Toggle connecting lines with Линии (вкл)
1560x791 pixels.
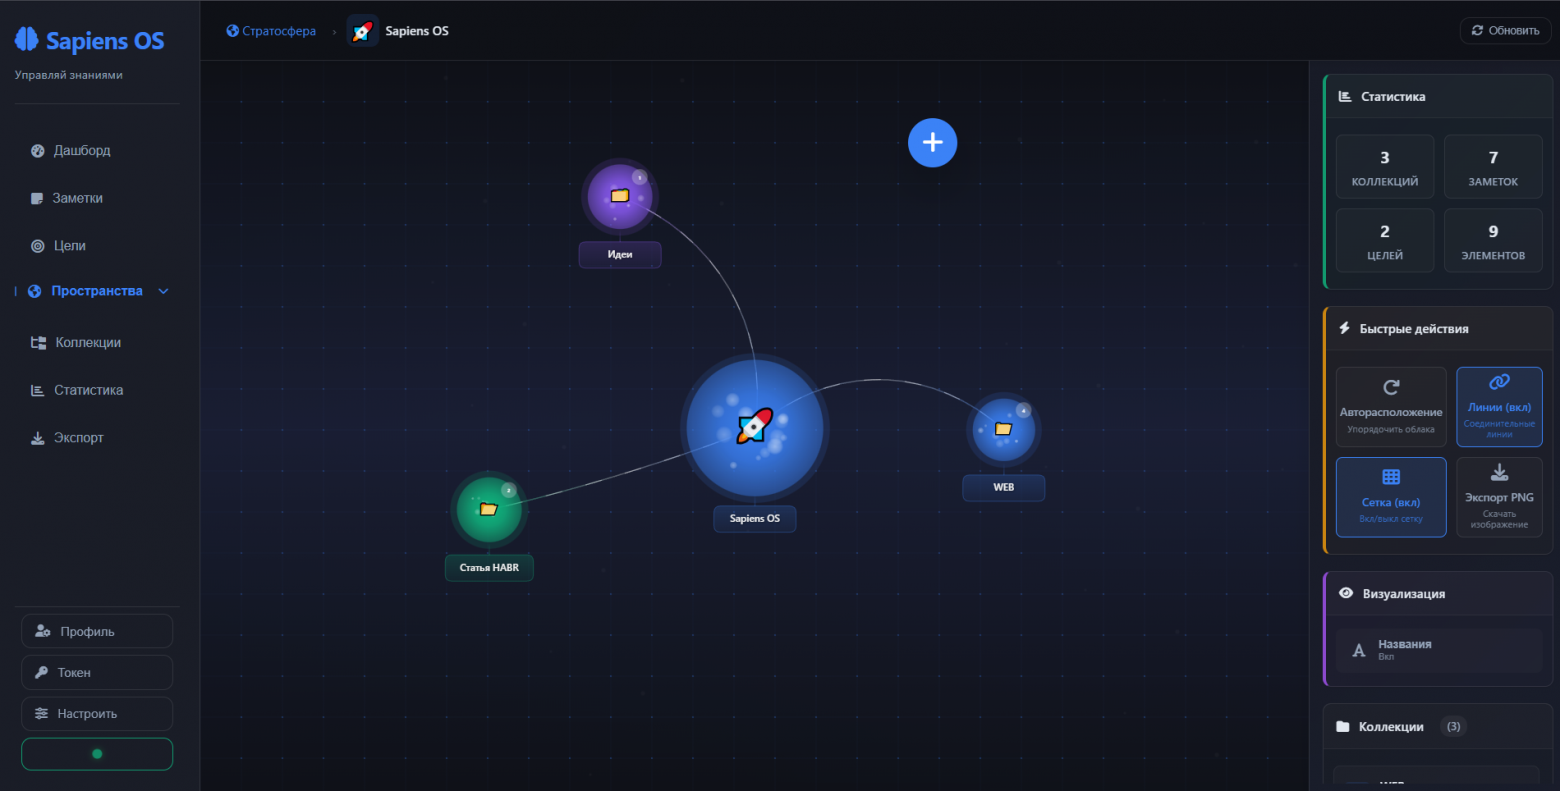click(1498, 407)
